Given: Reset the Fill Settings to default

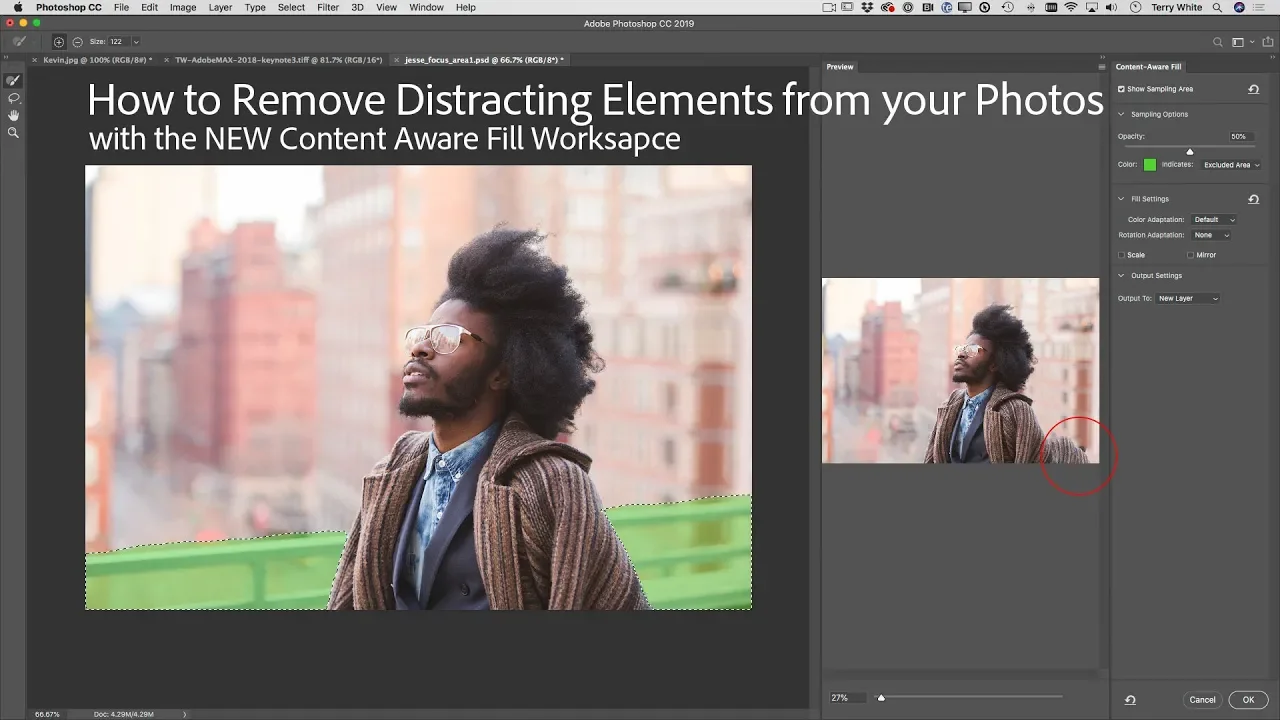Looking at the screenshot, I should [1253, 199].
